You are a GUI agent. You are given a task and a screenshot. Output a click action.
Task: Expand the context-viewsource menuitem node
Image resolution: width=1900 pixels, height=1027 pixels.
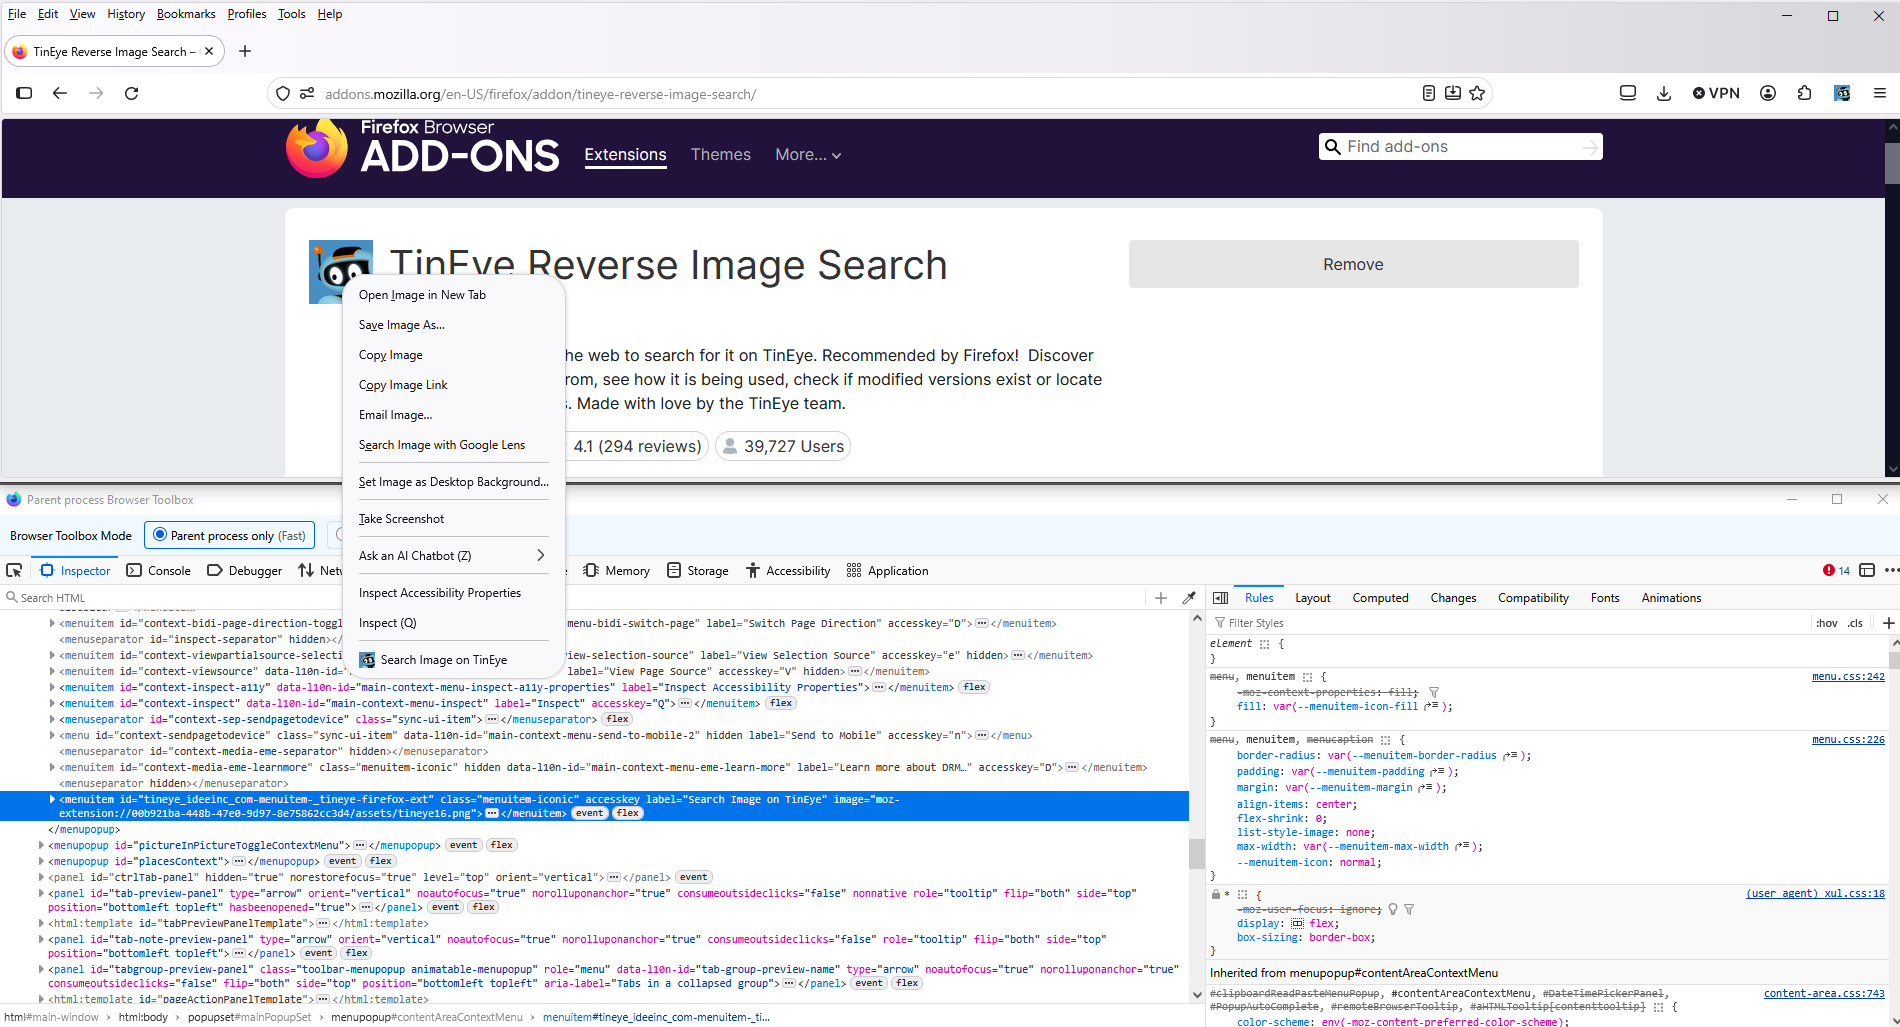[52, 671]
